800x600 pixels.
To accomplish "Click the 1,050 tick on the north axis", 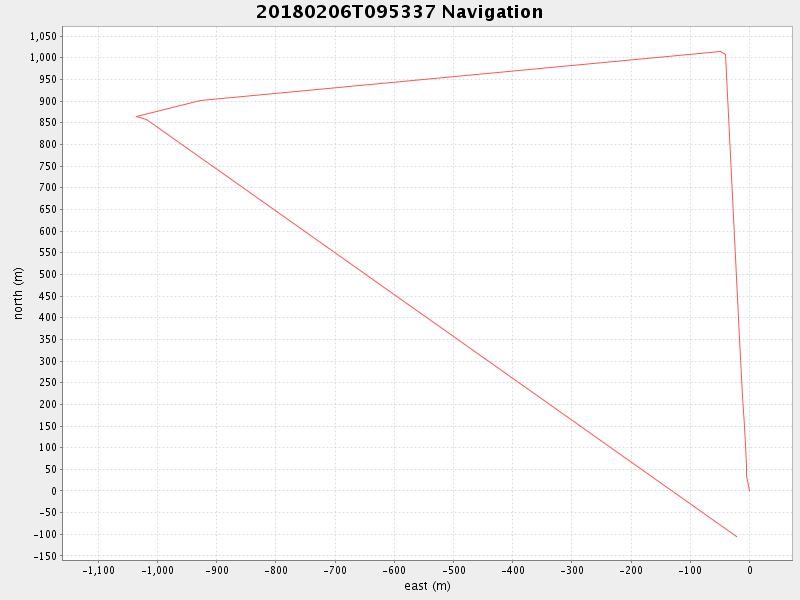I will pyautogui.click(x=44, y=36).
